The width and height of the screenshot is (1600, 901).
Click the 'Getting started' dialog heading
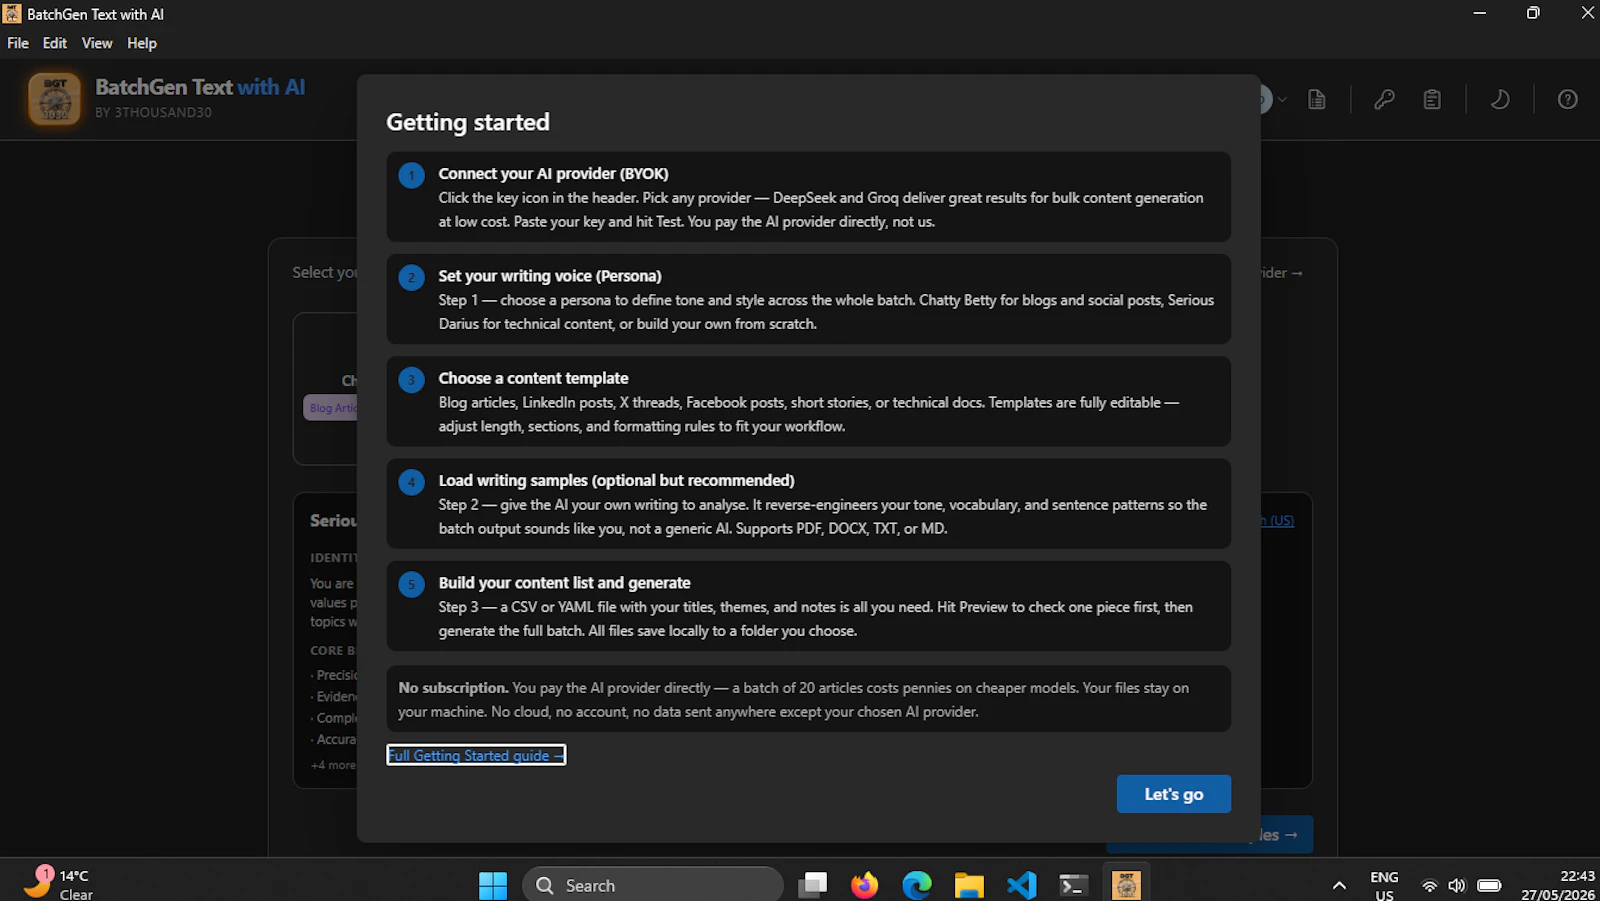[468, 122]
